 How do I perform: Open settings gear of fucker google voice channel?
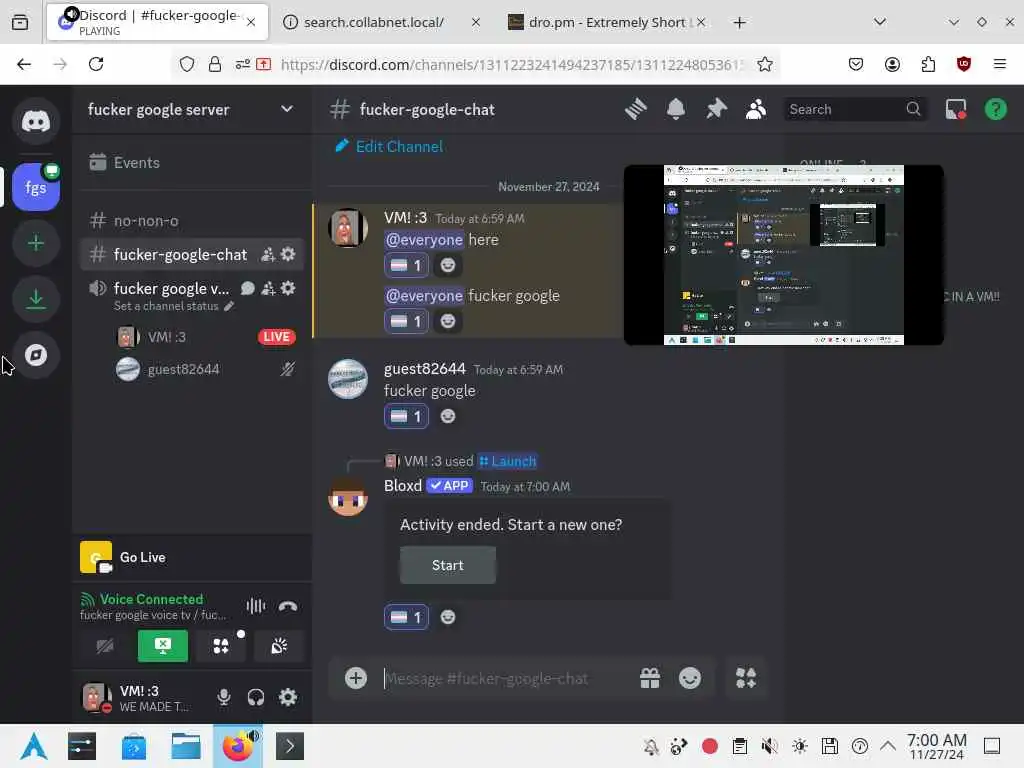(x=288, y=288)
